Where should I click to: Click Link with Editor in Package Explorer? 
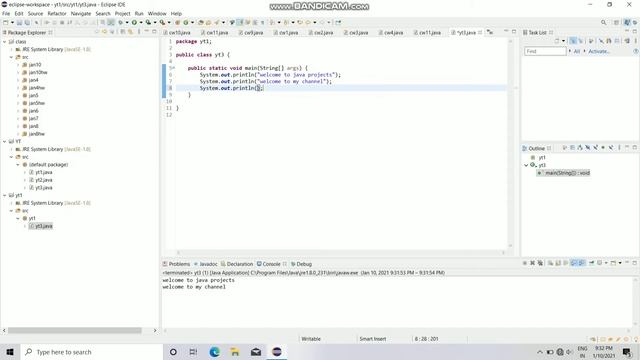coord(130,32)
